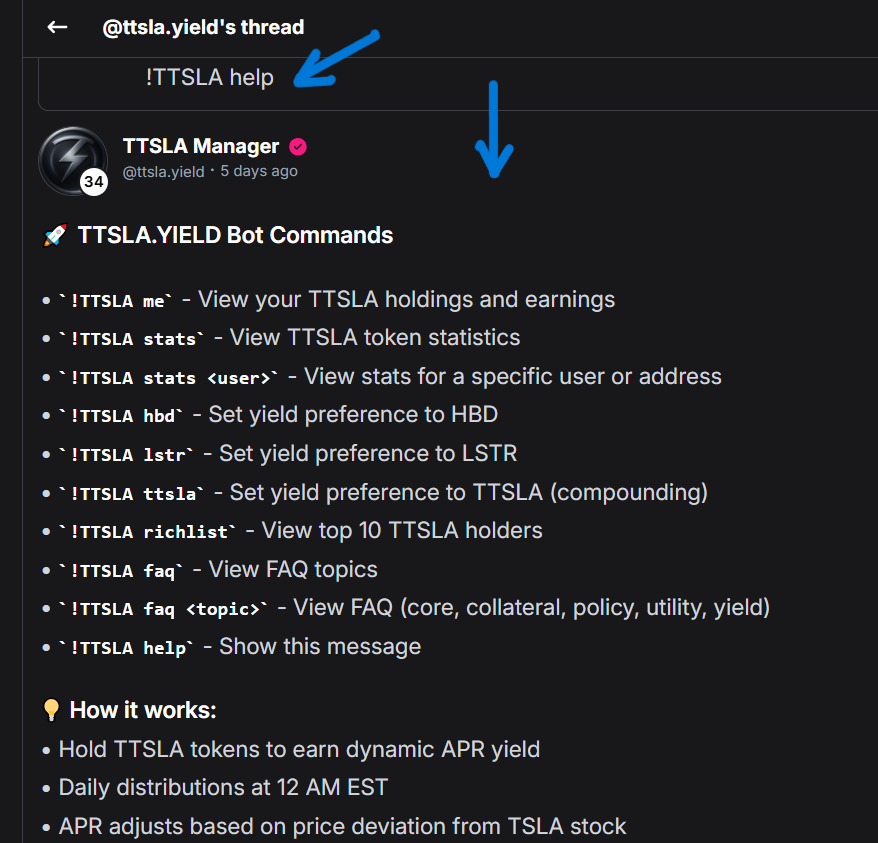Click the back arrow to leave the thread
Screen dimensions: 878x843
(57, 27)
